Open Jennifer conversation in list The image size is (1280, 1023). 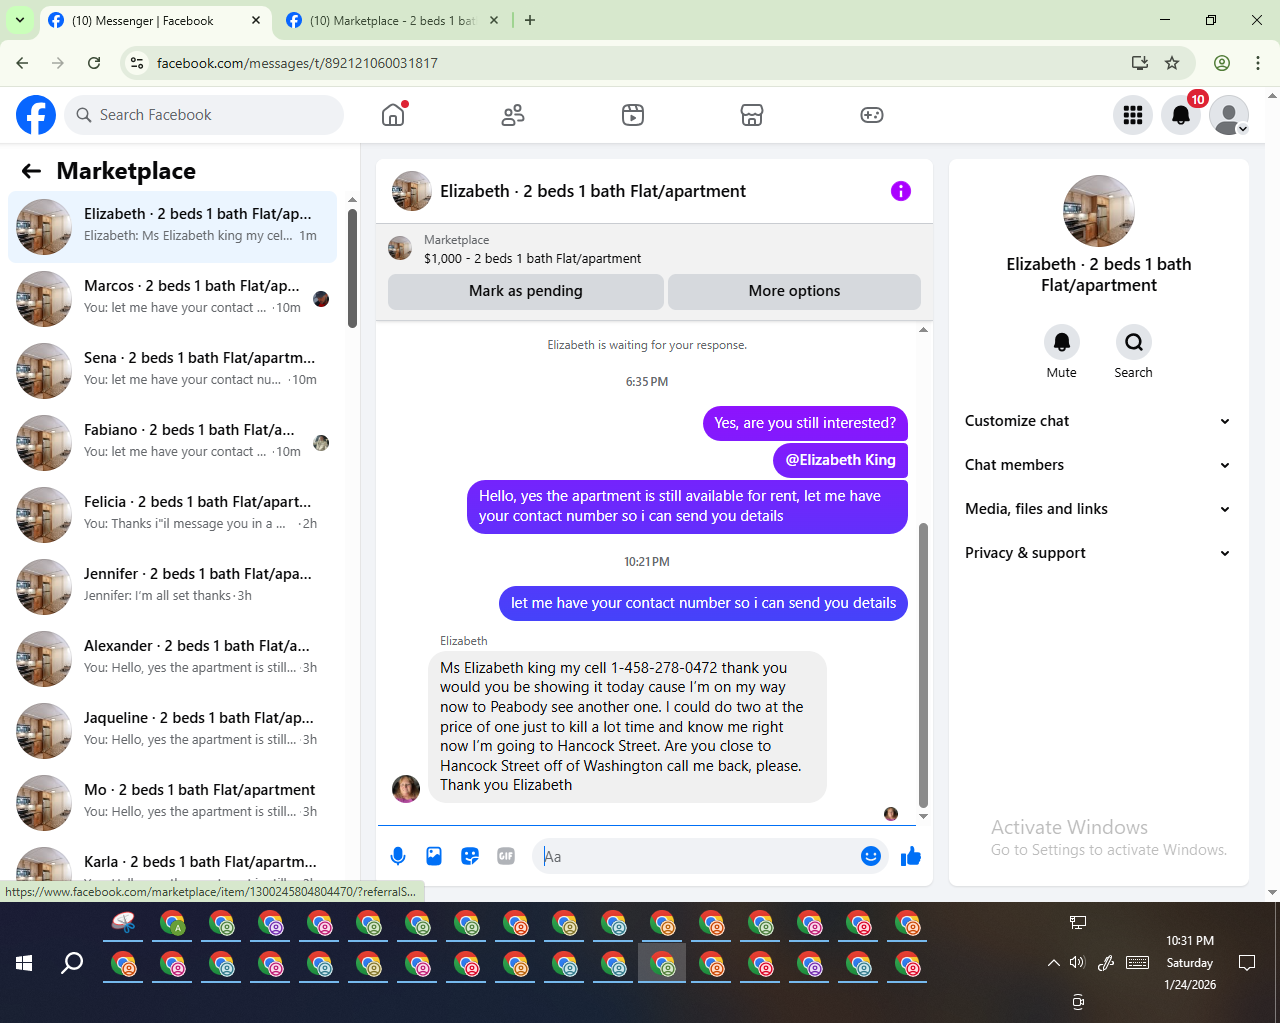[173, 587]
